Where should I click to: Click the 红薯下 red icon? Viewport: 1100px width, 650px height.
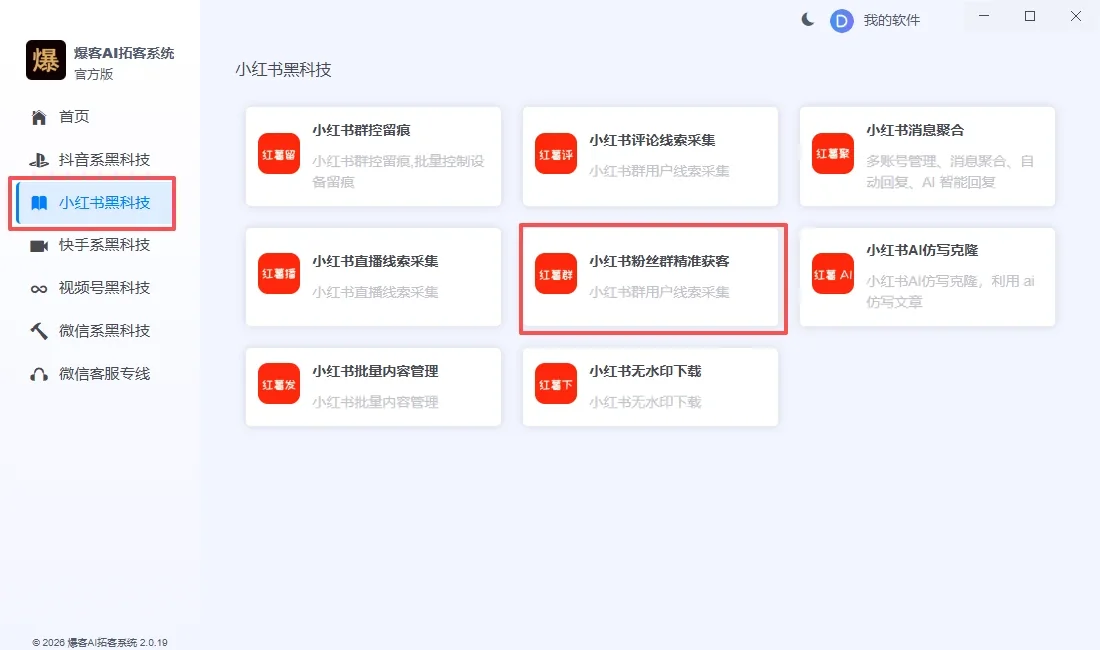pos(556,384)
